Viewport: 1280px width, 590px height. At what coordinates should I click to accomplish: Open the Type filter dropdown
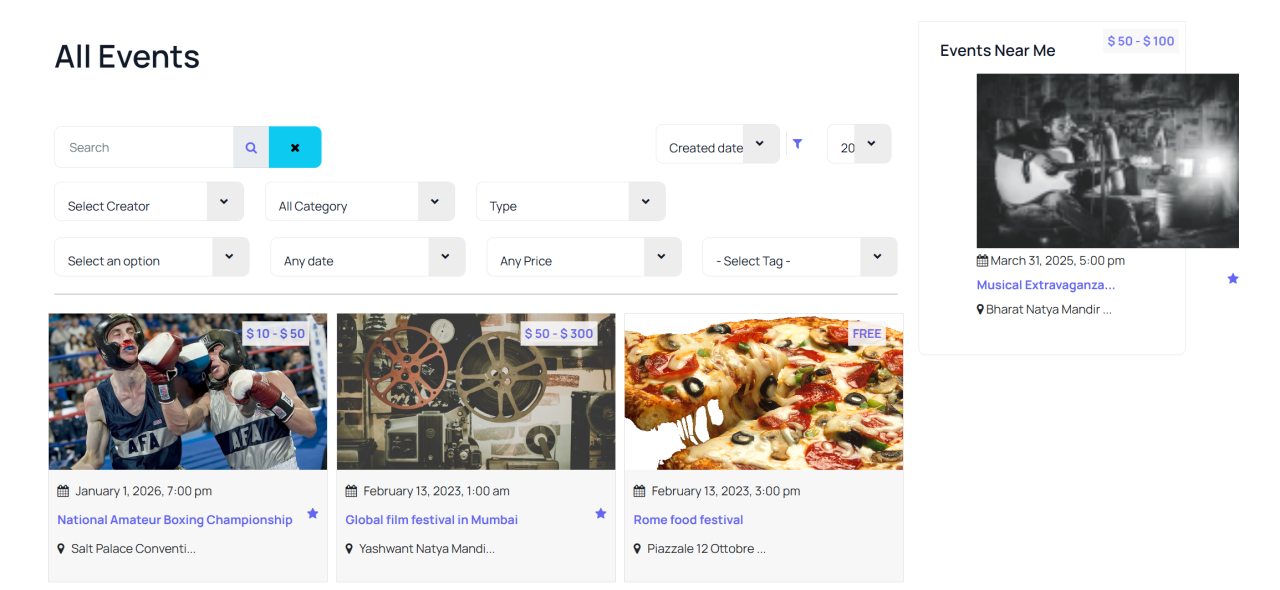point(570,202)
